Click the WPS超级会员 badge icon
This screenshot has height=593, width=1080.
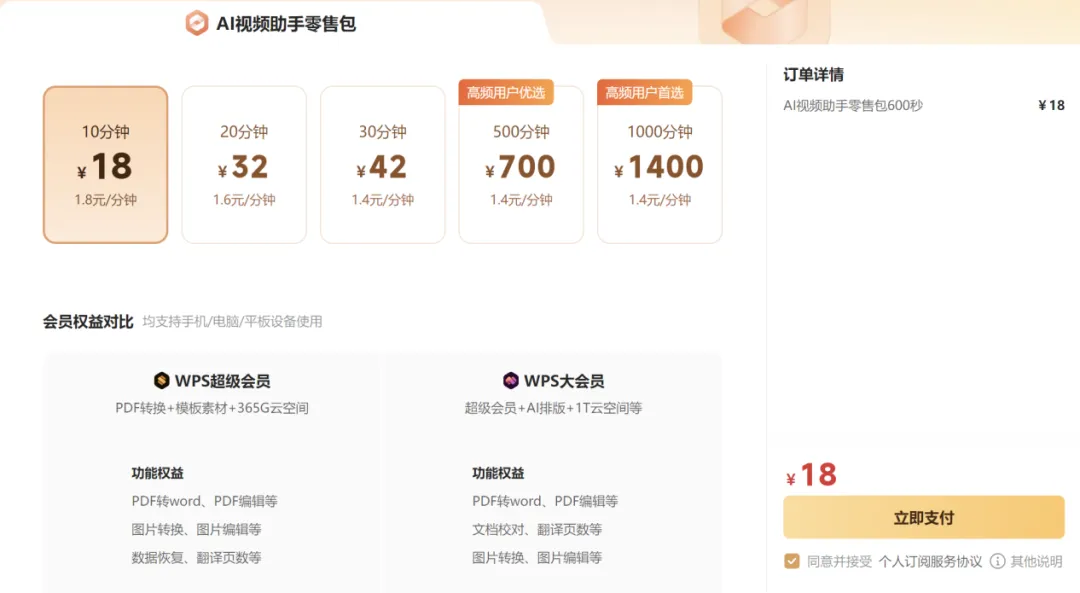161,380
